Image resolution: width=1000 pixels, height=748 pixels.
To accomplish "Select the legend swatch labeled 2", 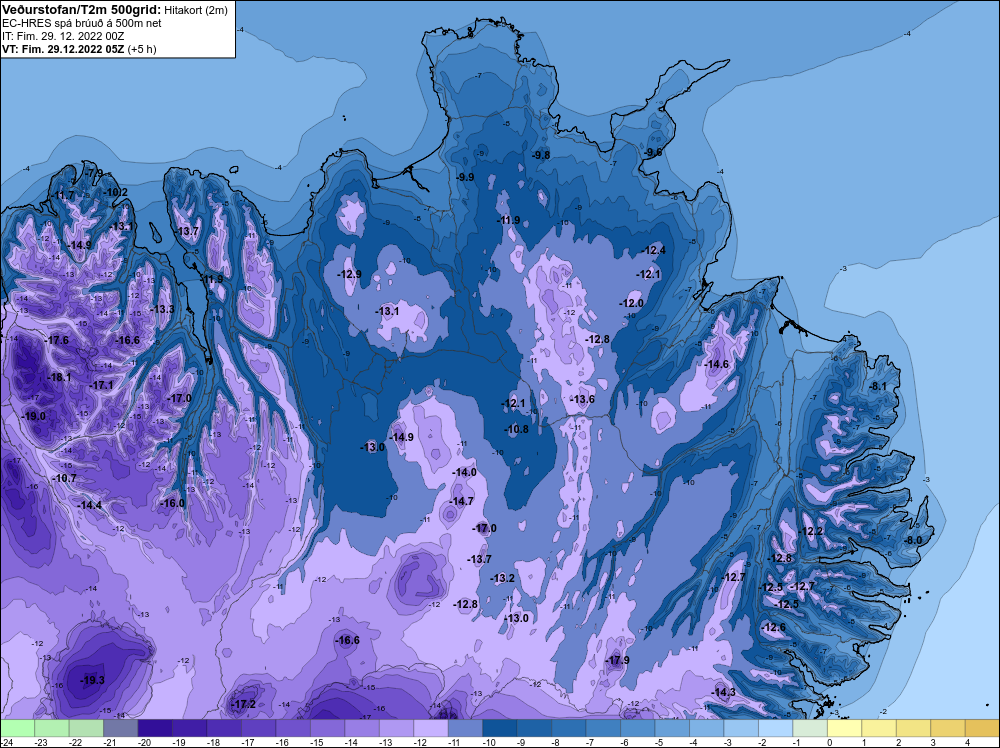I will [913, 728].
